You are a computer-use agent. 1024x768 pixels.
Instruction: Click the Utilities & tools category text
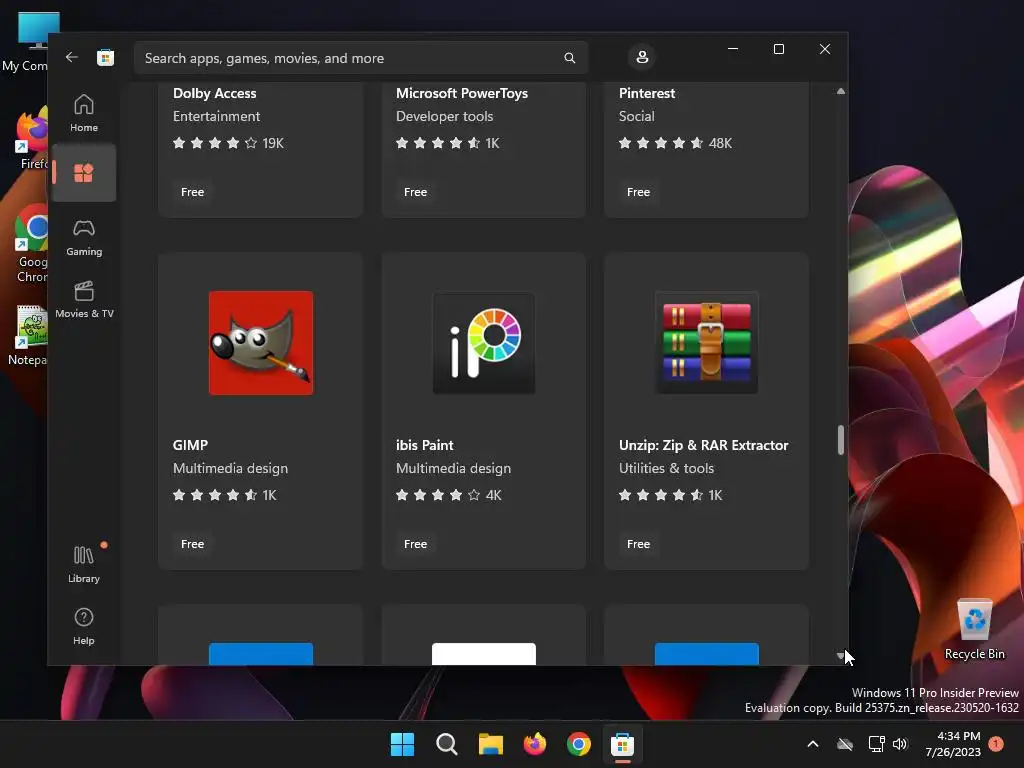pos(666,468)
